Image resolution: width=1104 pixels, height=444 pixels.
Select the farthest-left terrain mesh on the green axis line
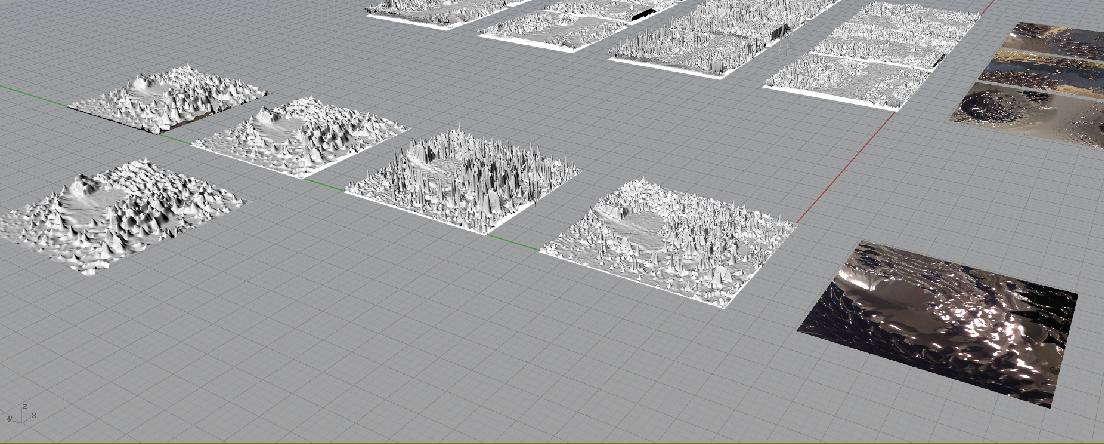(168, 99)
